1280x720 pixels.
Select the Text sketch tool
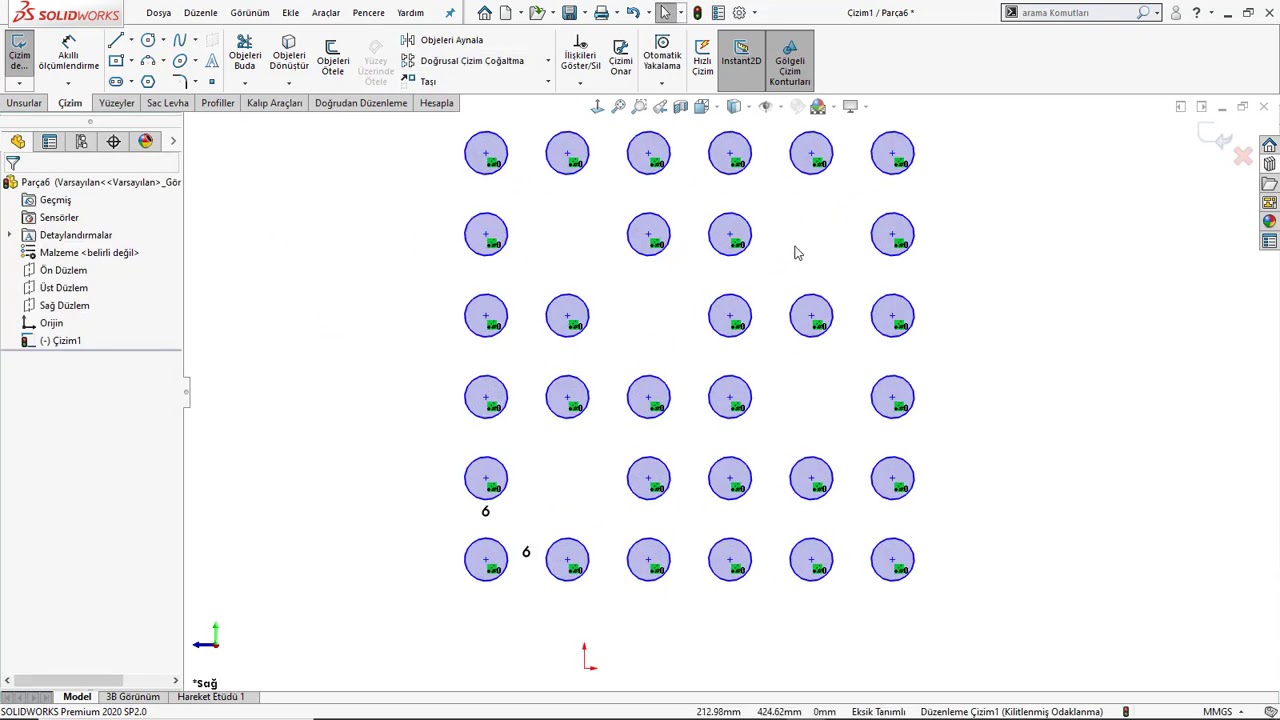point(212,61)
